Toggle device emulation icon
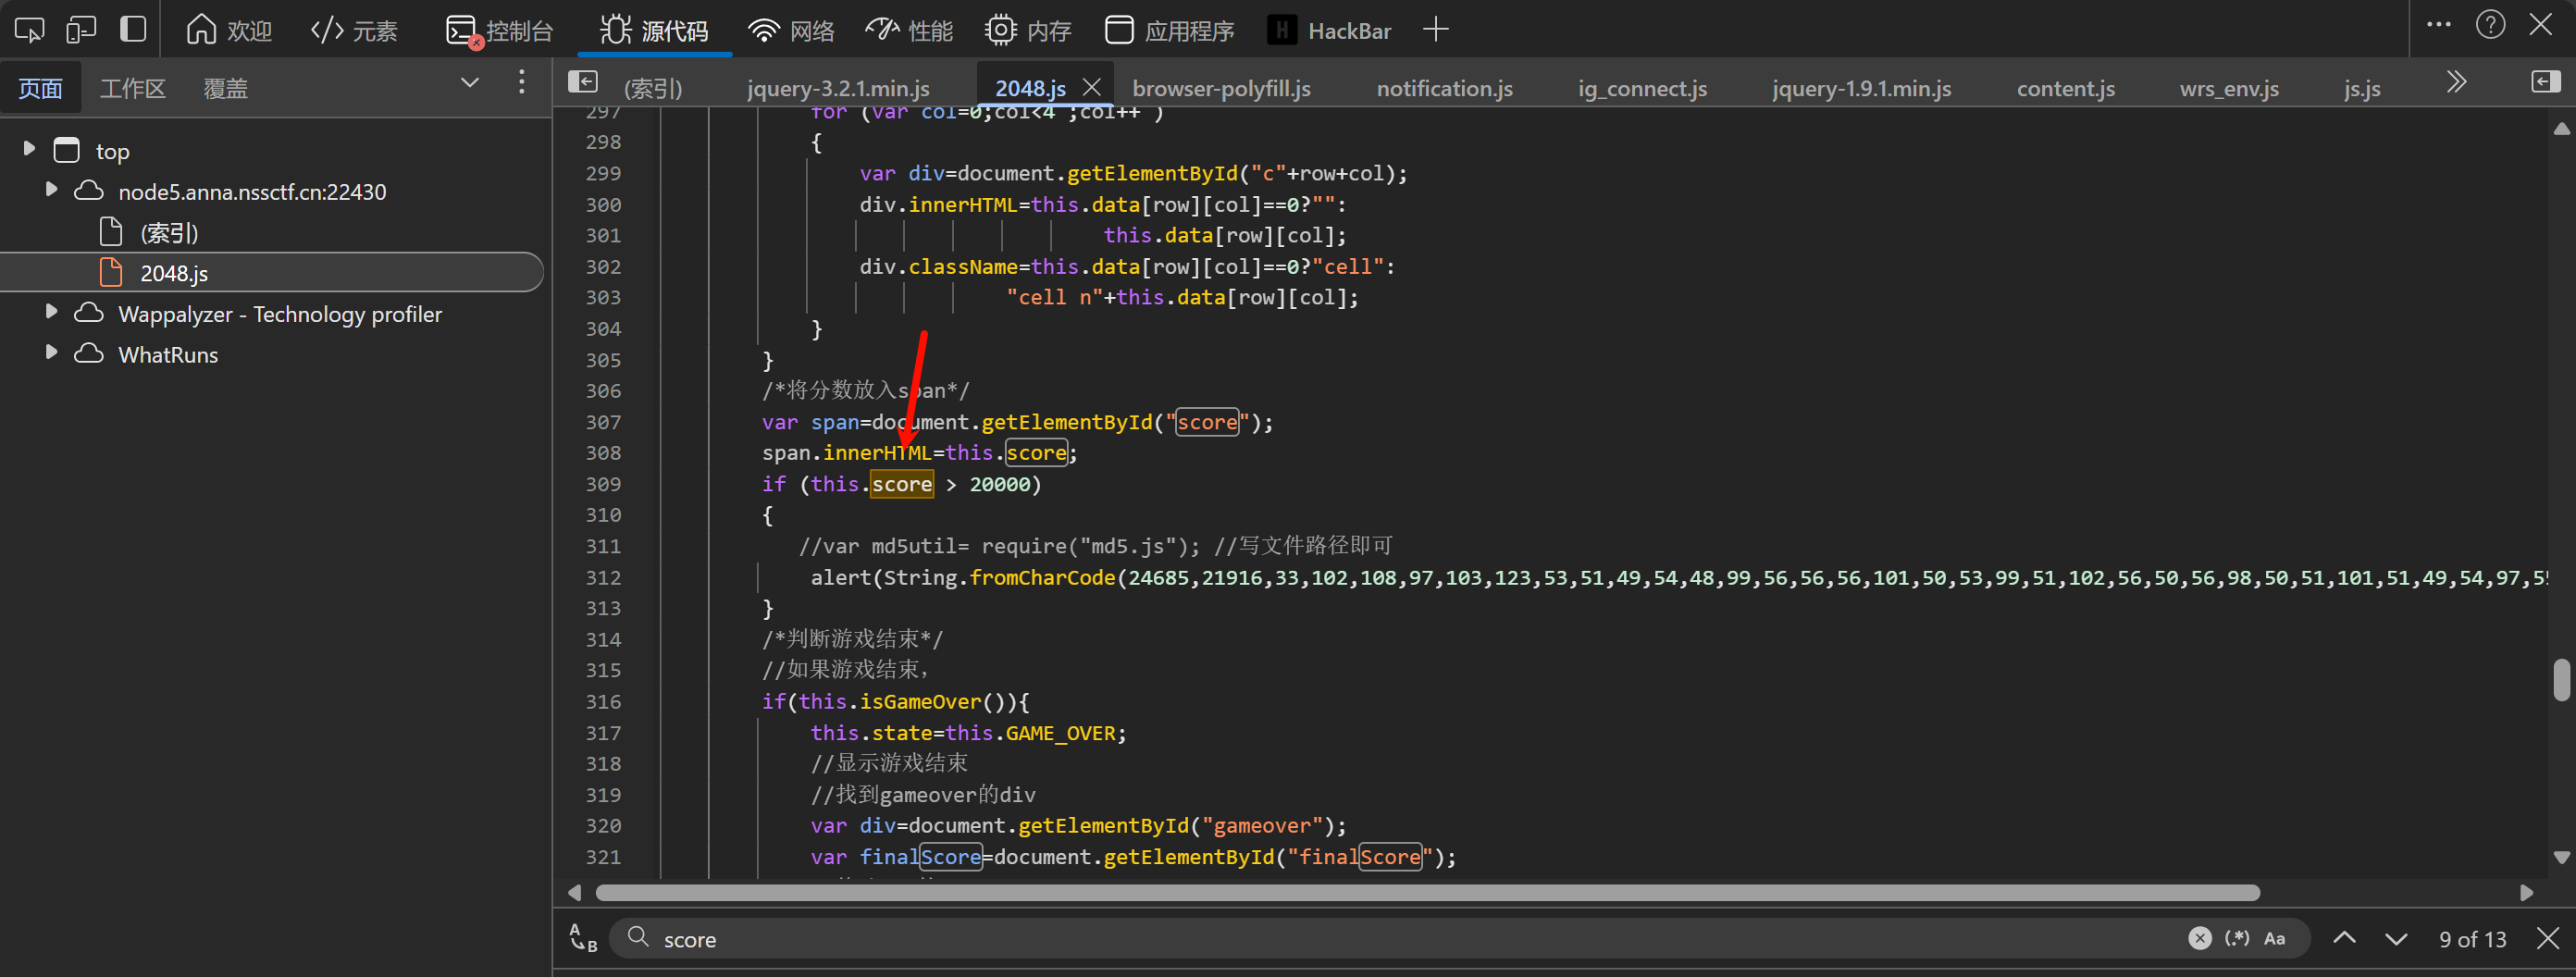This screenshot has height=977, width=2576. 81,30
